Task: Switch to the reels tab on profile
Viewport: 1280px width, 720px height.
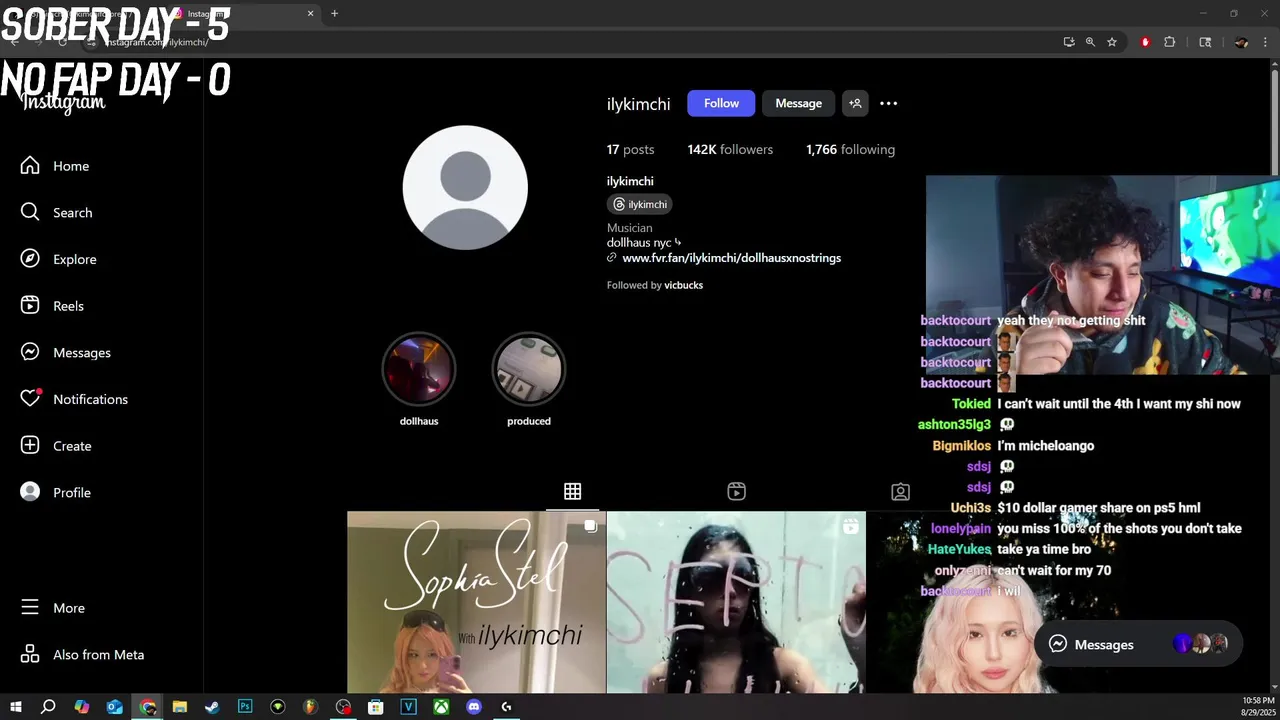Action: click(x=736, y=491)
